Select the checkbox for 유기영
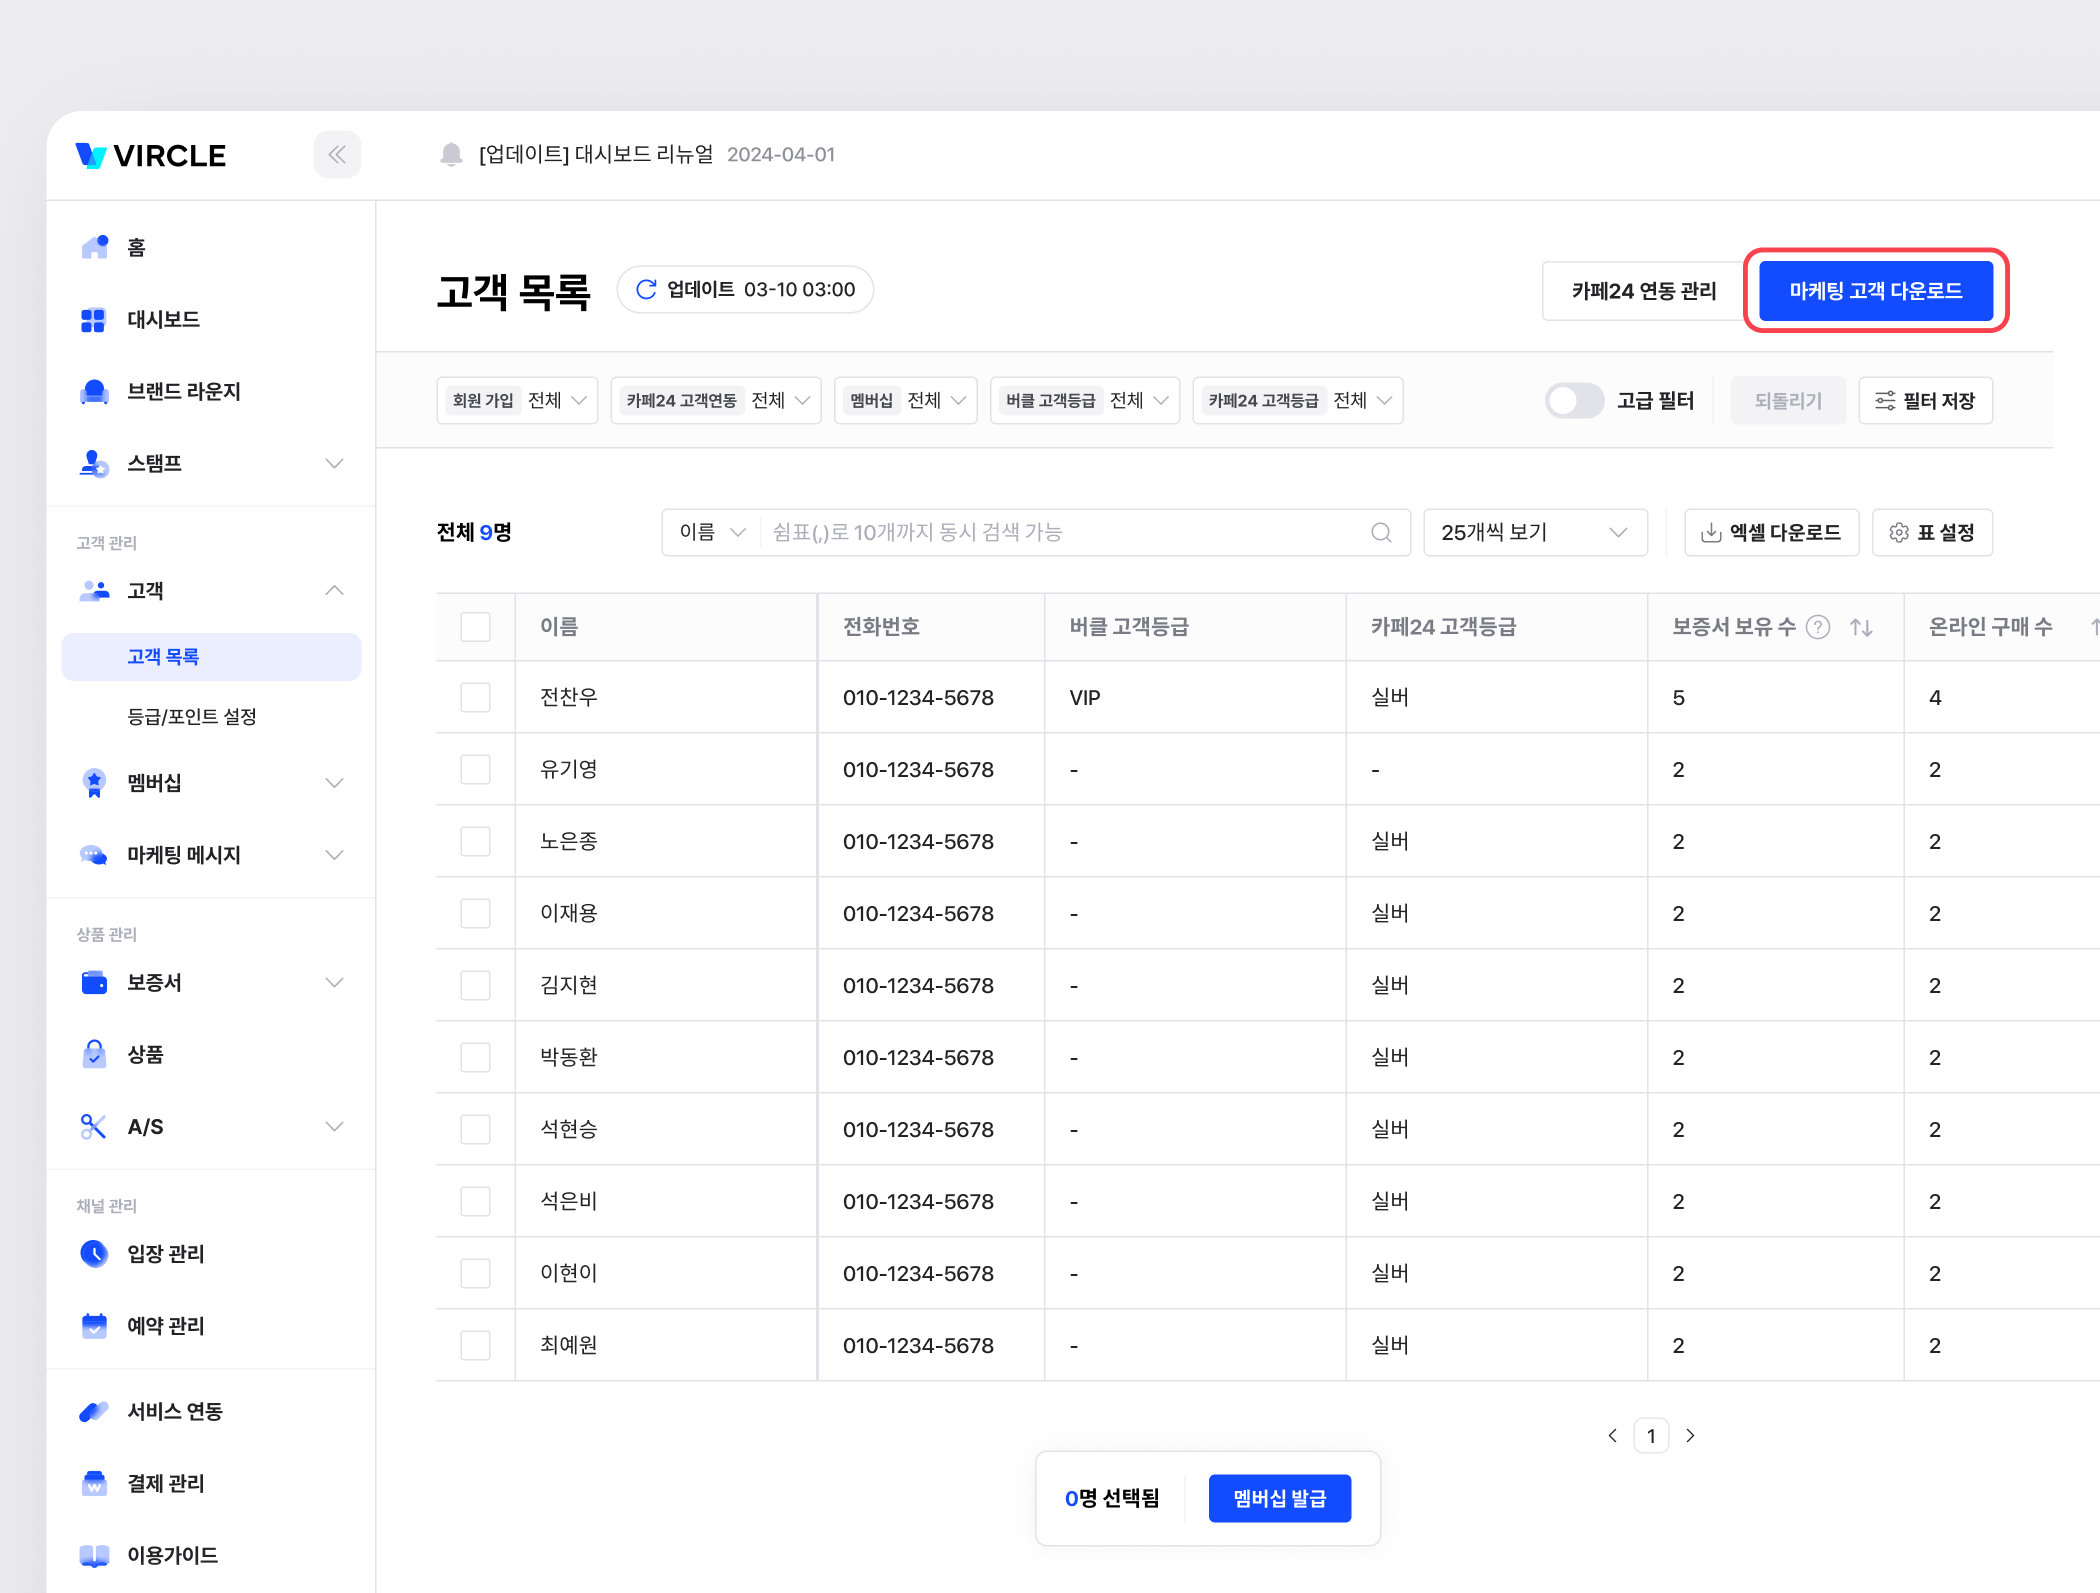 tap(475, 769)
